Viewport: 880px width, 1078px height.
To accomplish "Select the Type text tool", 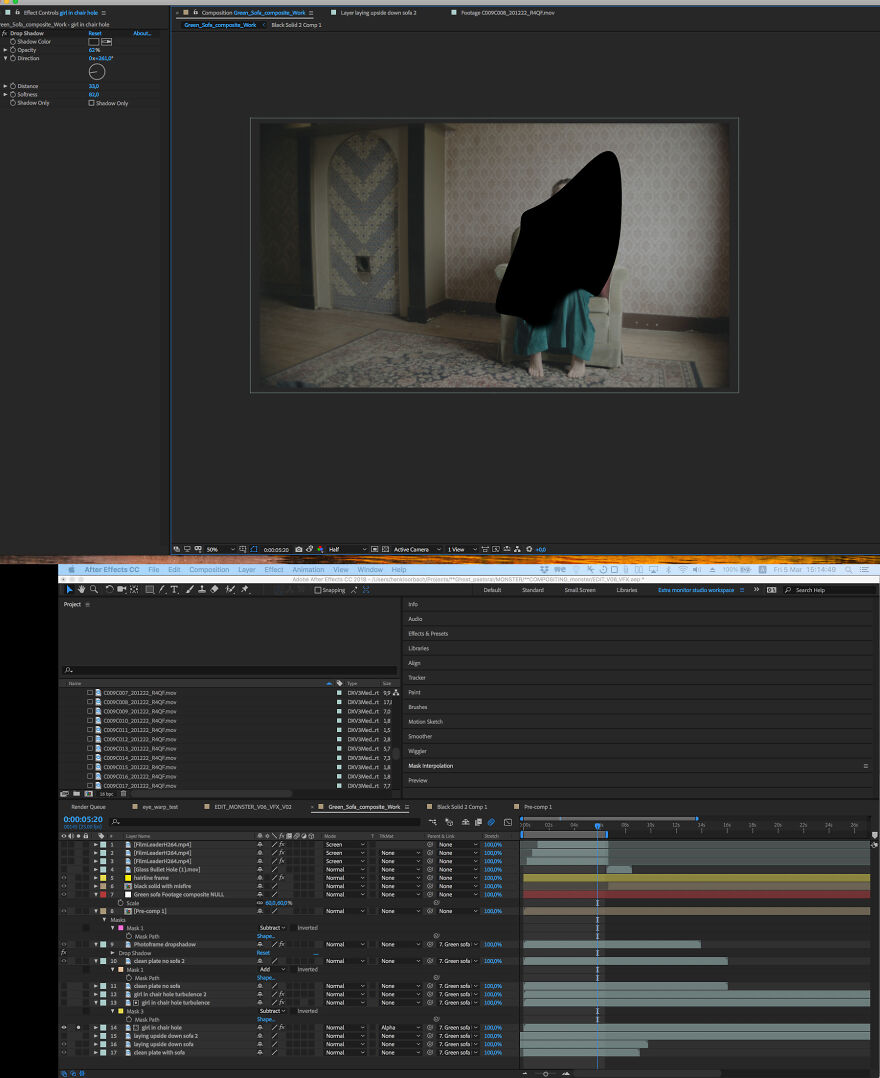I will click(x=175, y=590).
